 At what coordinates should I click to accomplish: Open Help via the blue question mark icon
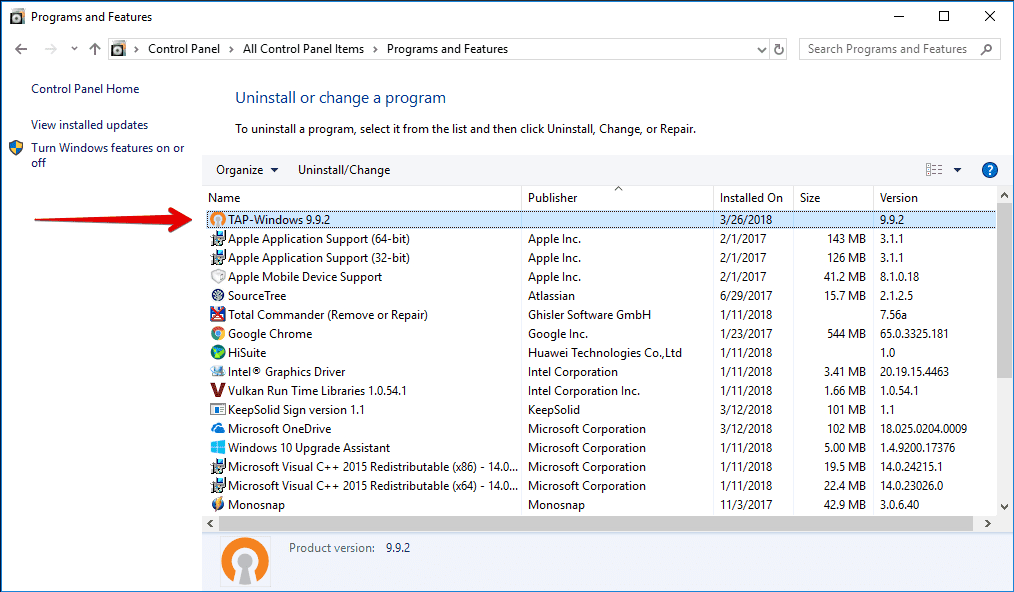989,169
